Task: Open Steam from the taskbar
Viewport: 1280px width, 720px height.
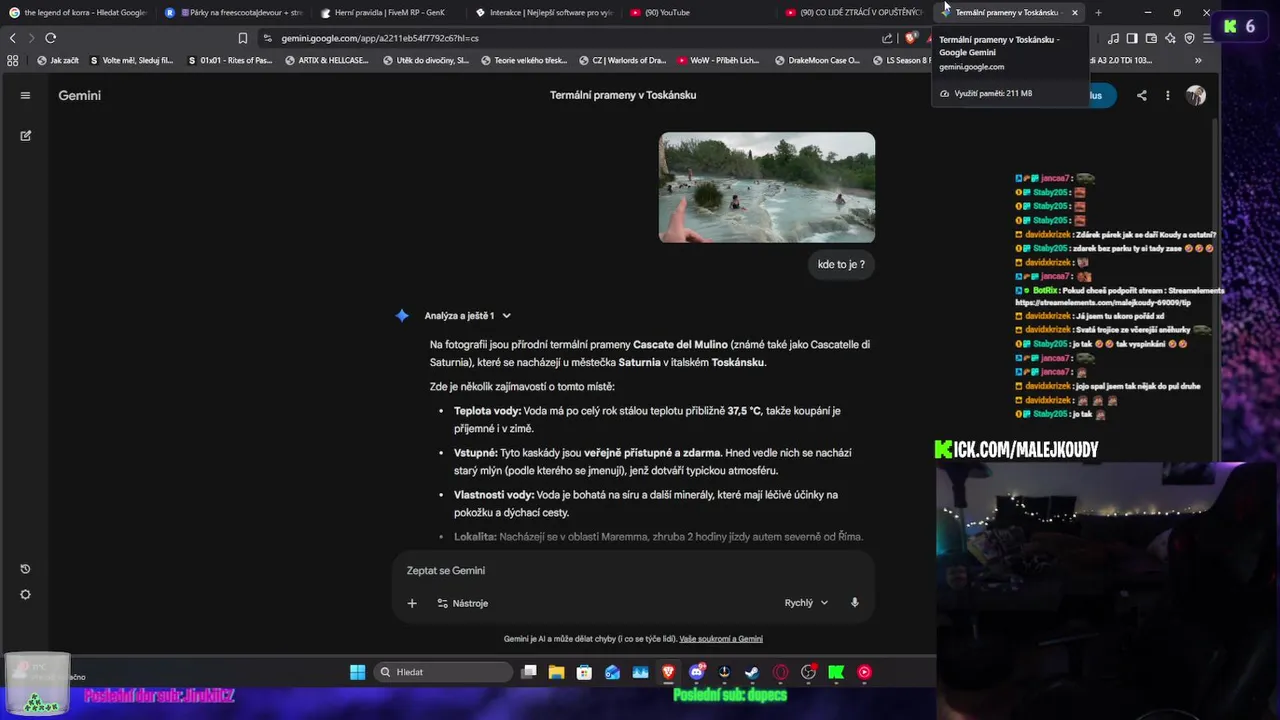Action: pos(752,672)
